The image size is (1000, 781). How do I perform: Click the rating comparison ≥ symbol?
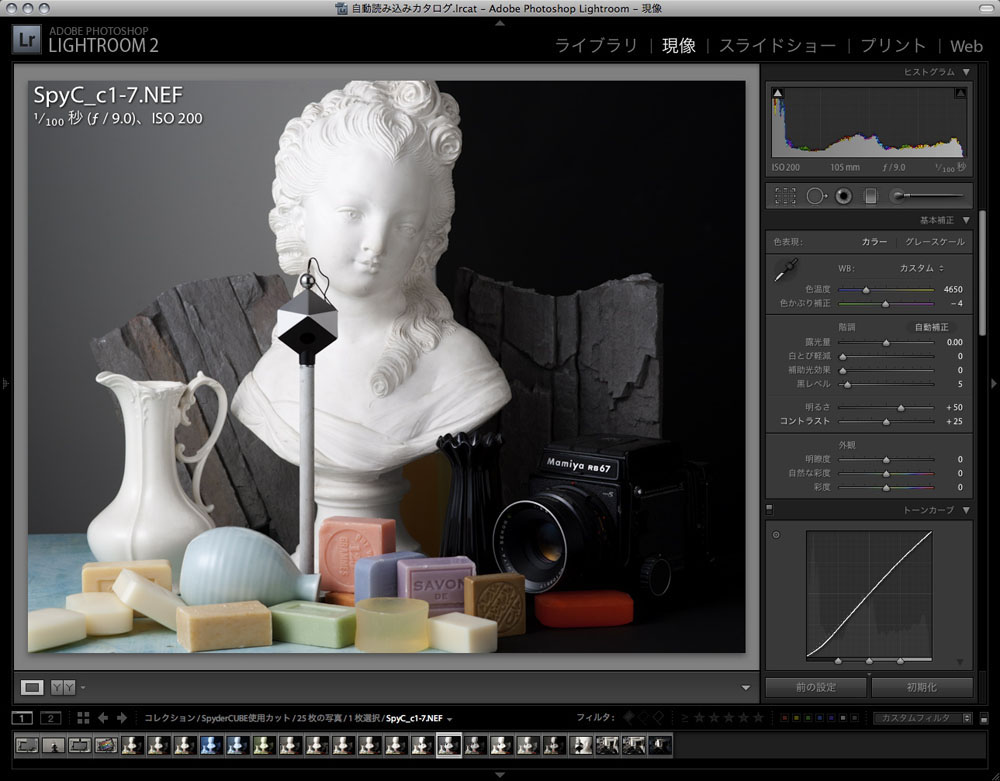684,718
